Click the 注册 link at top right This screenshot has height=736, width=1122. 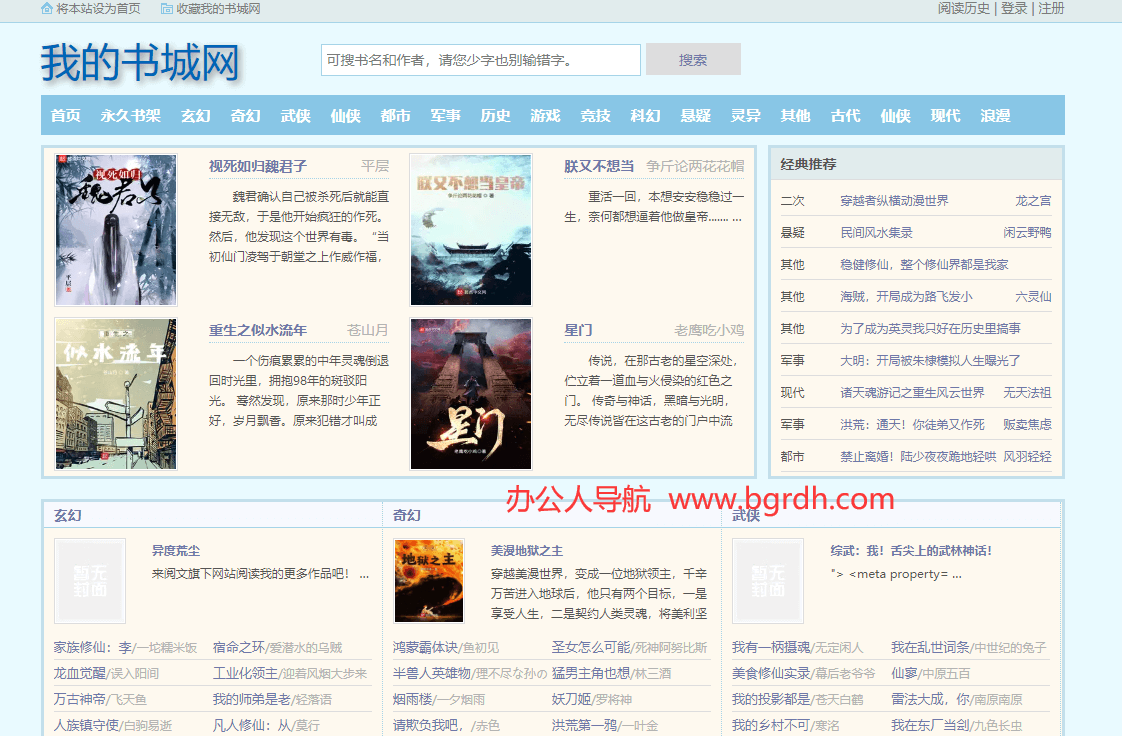[1051, 8]
